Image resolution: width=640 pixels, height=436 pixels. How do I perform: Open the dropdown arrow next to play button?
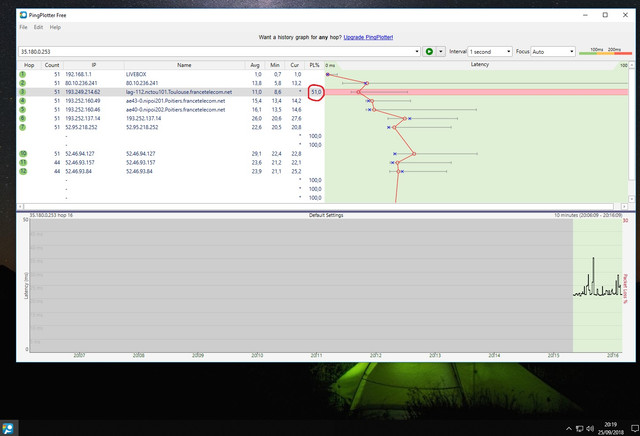pyautogui.click(x=441, y=51)
